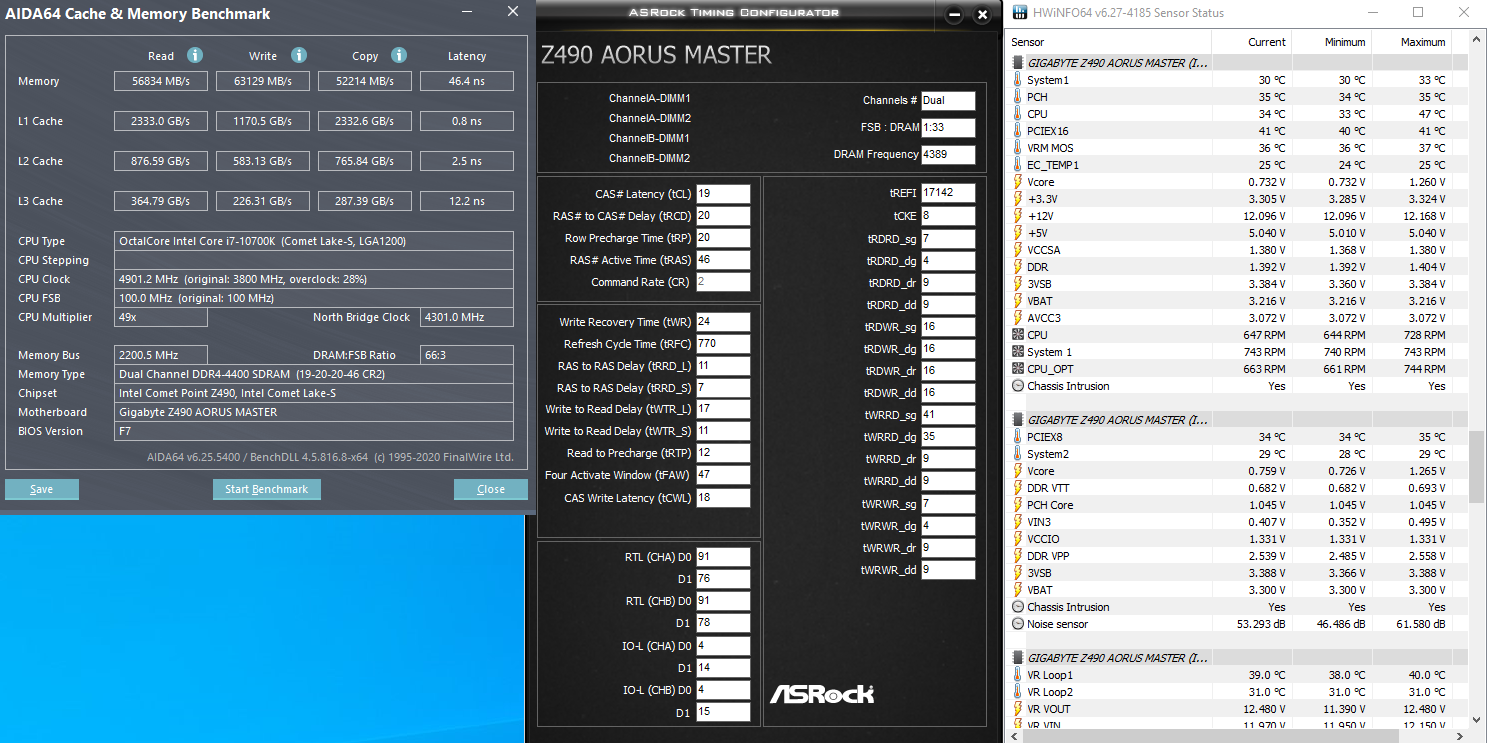Click the VCCIO lightning icon
The height and width of the screenshot is (743, 1487).
(x=1018, y=539)
